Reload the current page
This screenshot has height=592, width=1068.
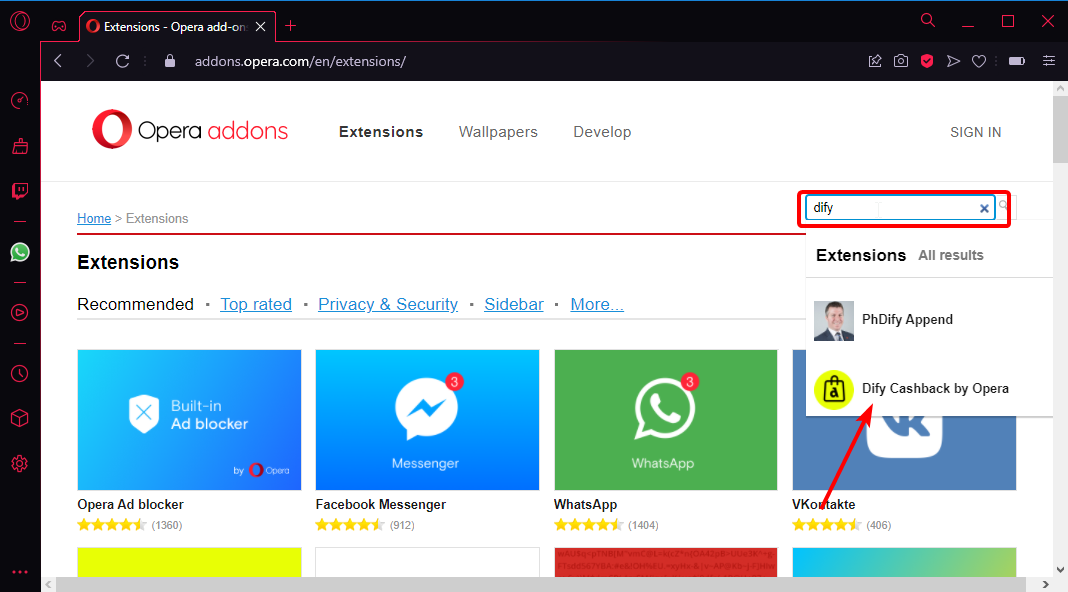(x=123, y=61)
